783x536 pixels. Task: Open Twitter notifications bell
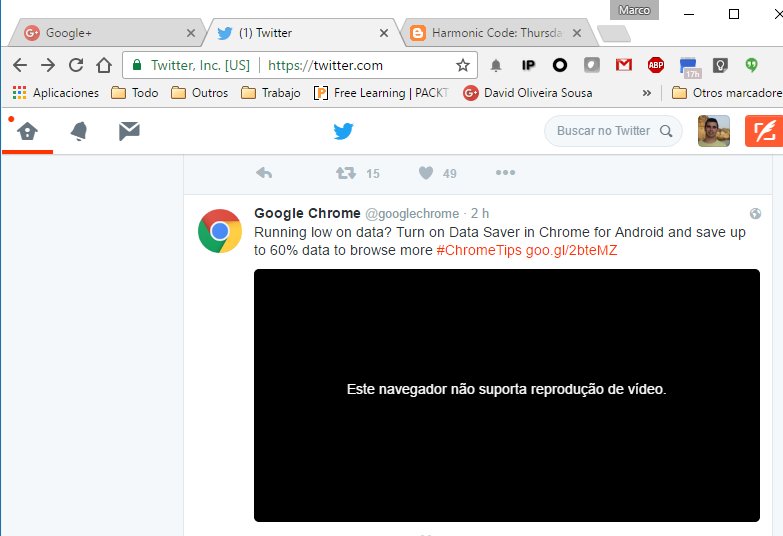(79, 131)
